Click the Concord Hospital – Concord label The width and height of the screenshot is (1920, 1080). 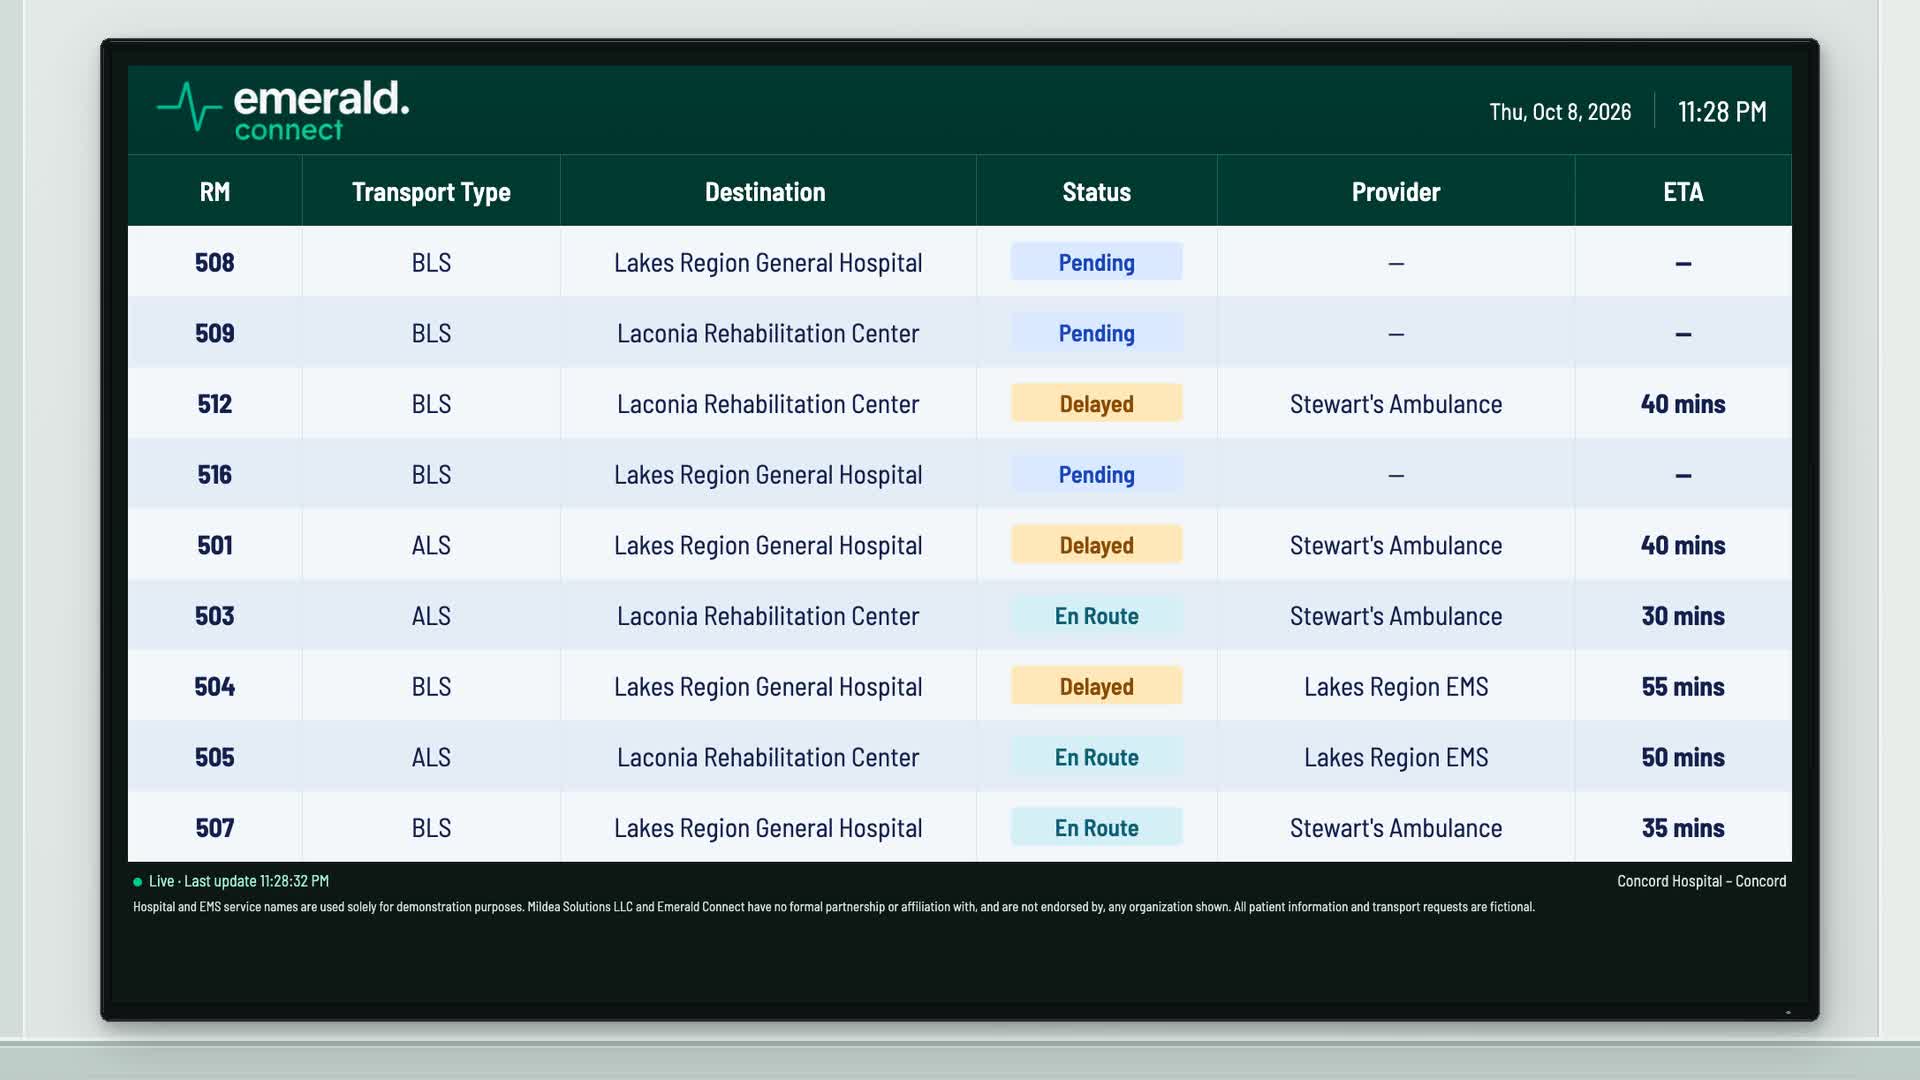(x=1701, y=881)
